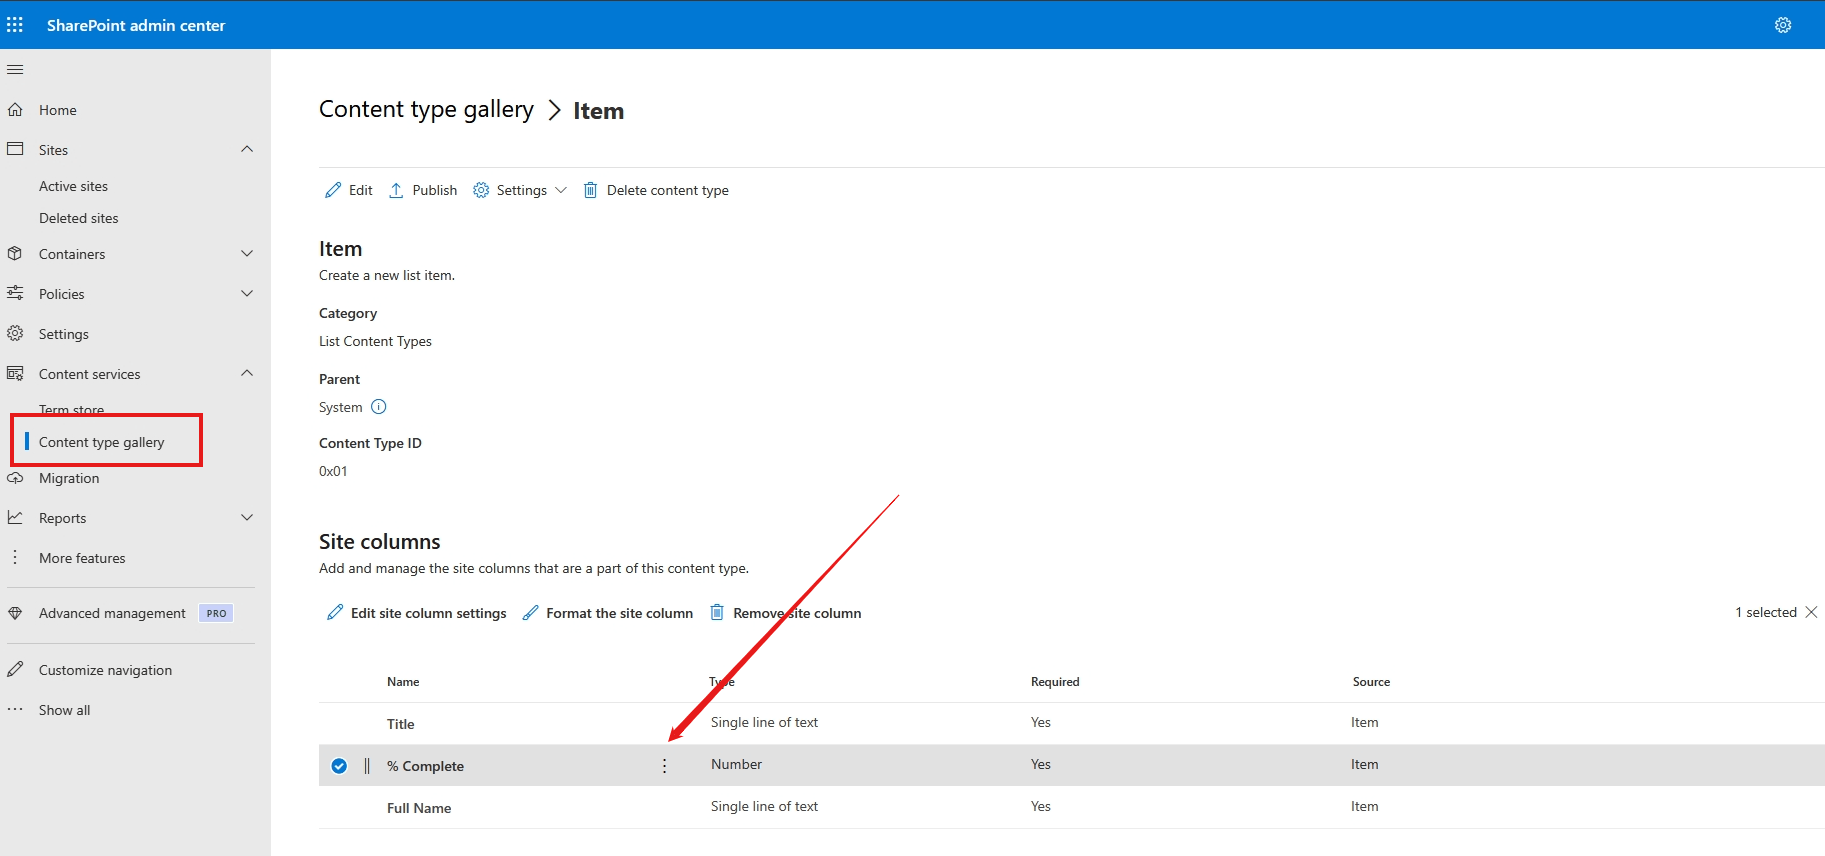This screenshot has width=1825, height=856.
Task: Click the Sites icon in sidebar
Action: (x=15, y=149)
